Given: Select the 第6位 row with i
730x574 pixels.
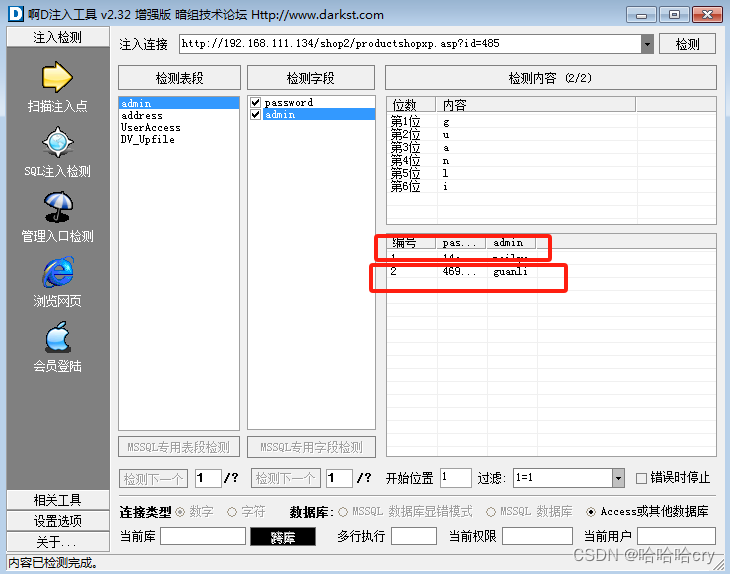Looking at the screenshot, I should [x=551, y=187].
